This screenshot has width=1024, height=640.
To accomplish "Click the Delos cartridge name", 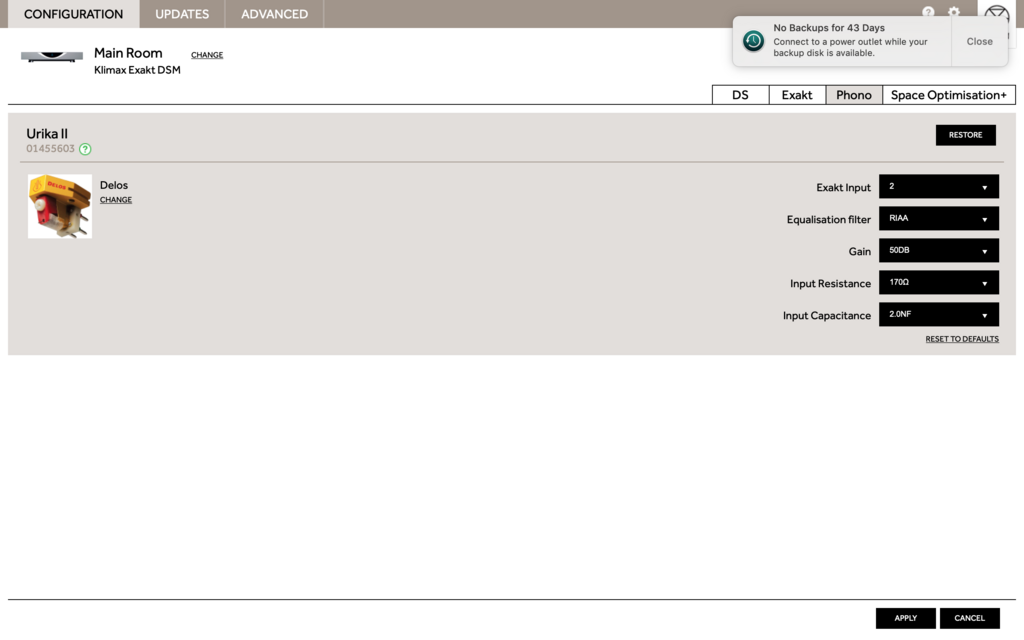I will [114, 185].
